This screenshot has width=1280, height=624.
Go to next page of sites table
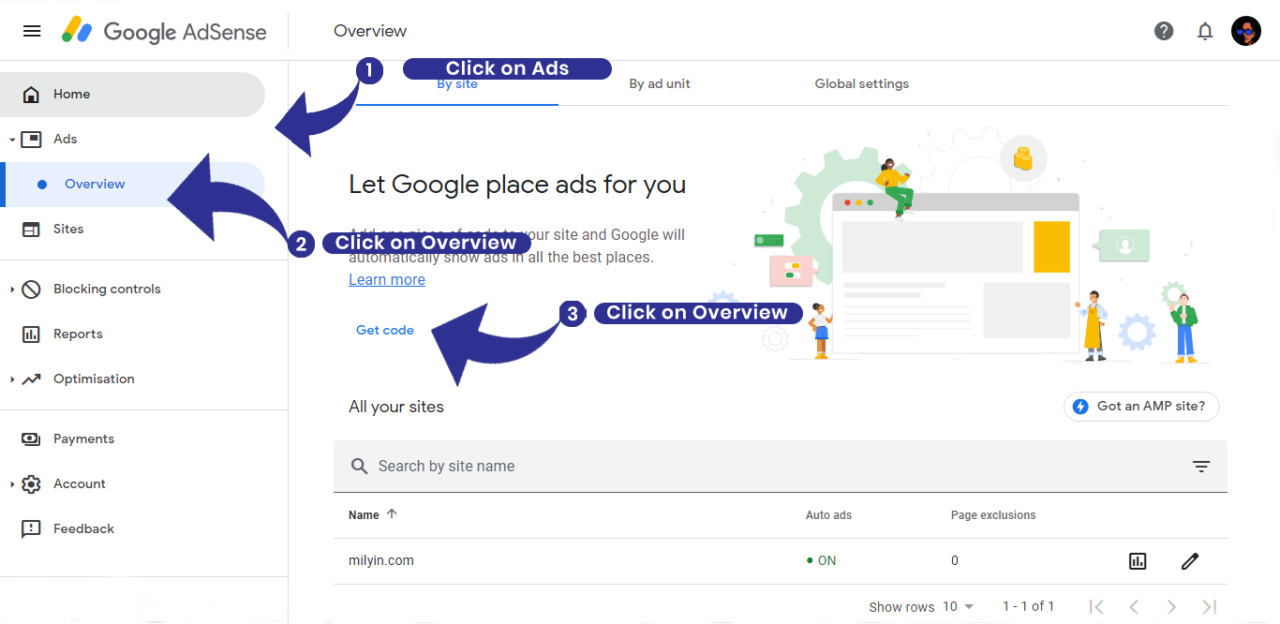[x=1171, y=607]
